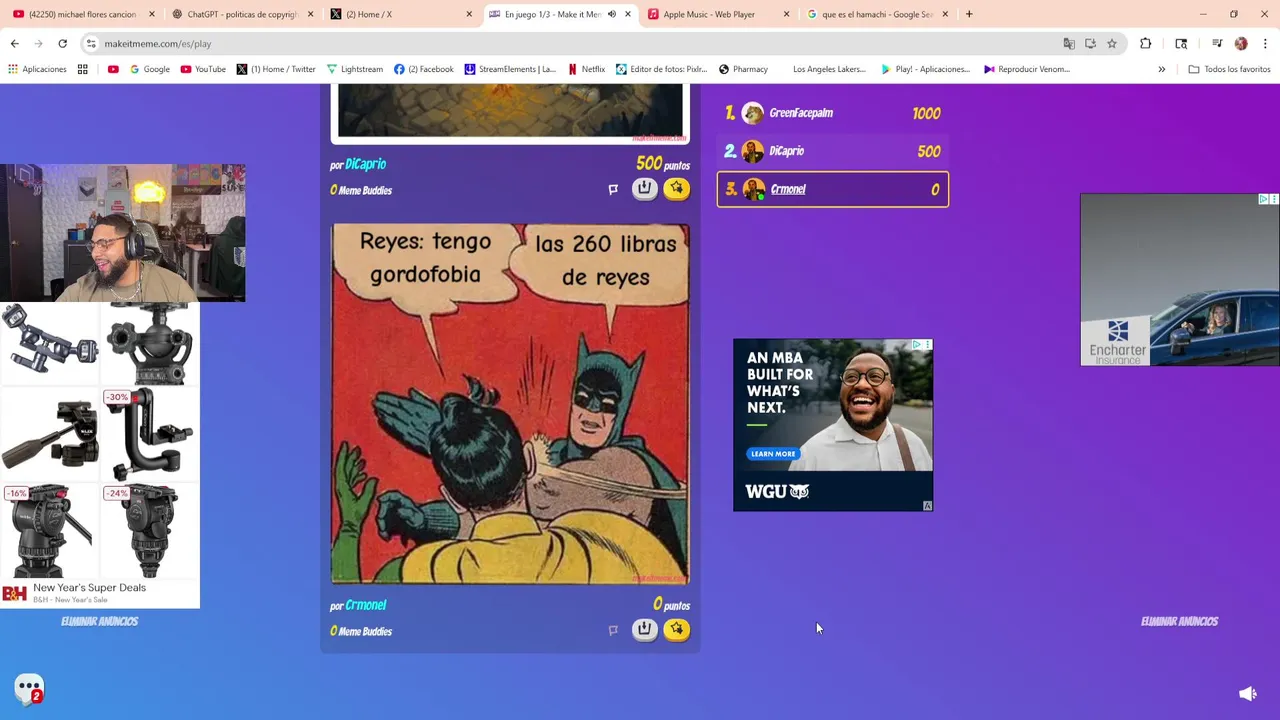This screenshot has width=1280, height=720.
Task: Open the Editor de fotos Pixlr bookmark
Action: tap(661, 69)
